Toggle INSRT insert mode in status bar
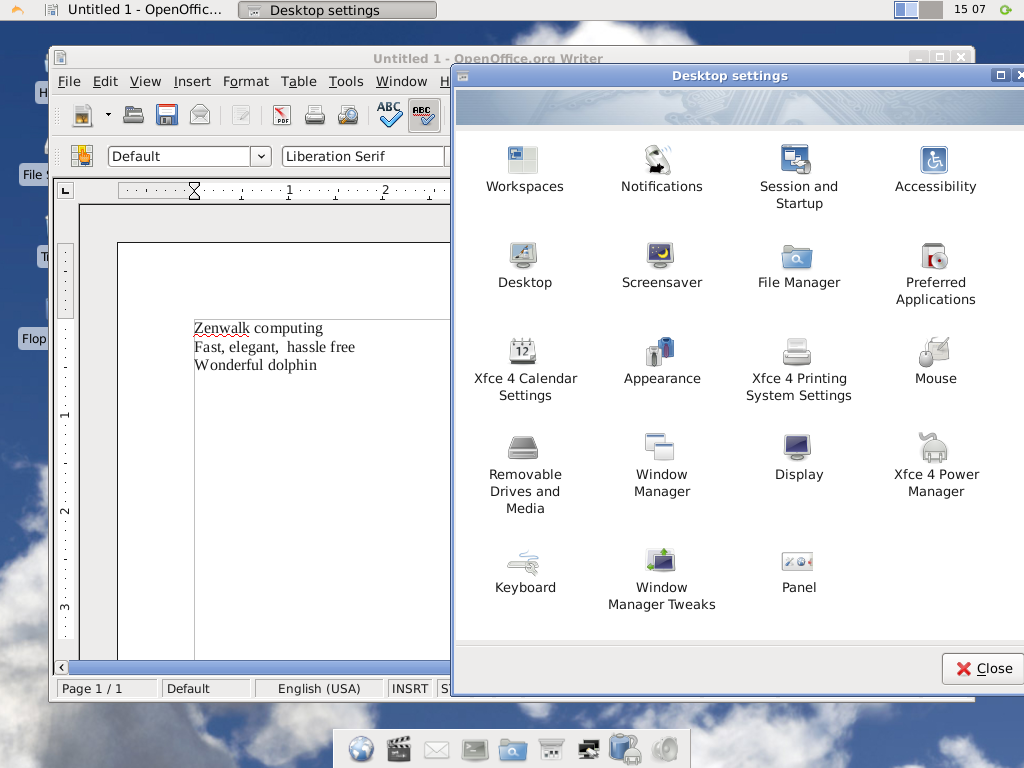The width and height of the screenshot is (1024, 768). click(409, 688)
